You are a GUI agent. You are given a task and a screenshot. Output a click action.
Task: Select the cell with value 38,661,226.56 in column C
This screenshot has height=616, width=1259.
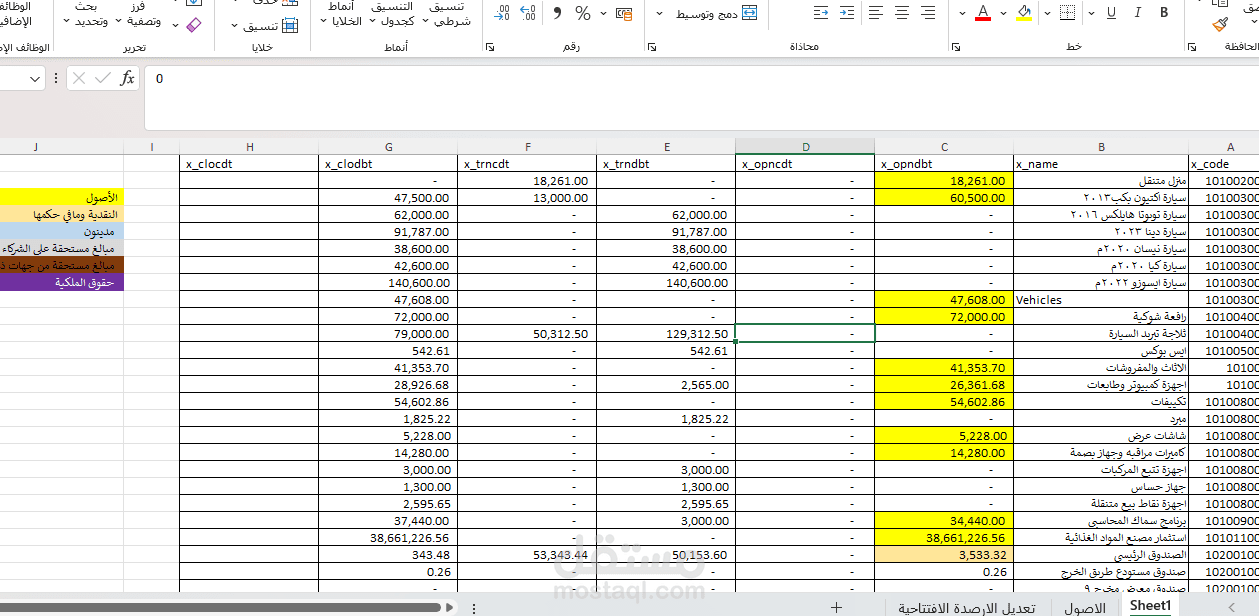coord(945,537)
